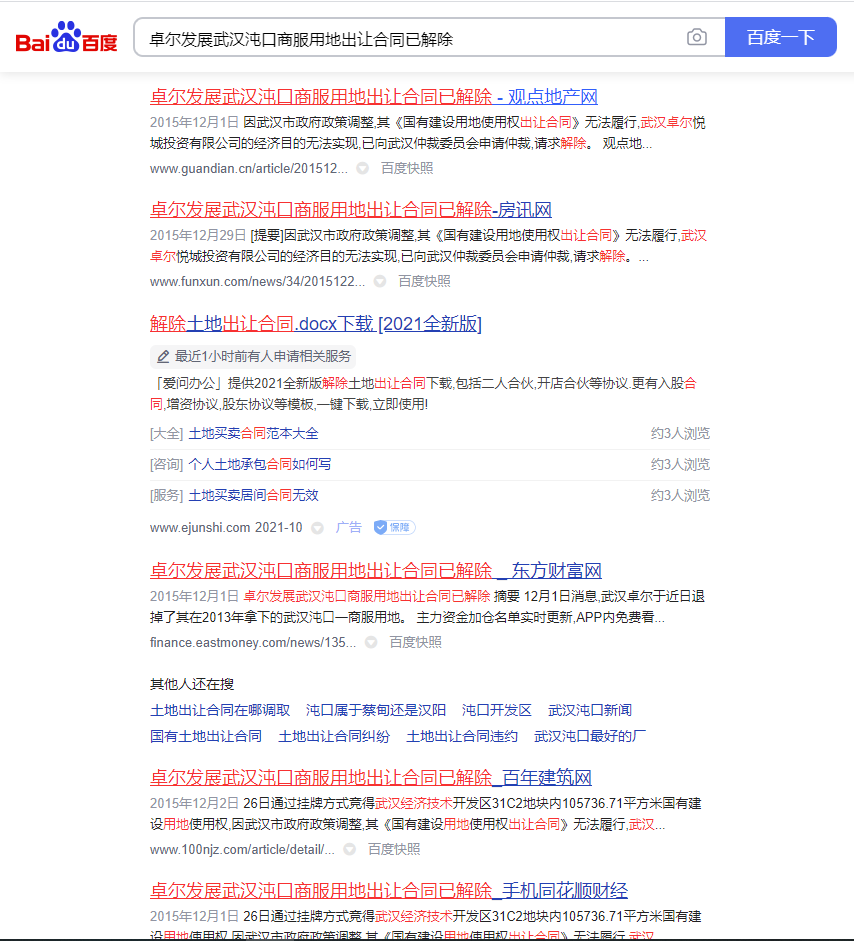The height and width of the screenshot is (941, 854).
Task: Search related query 土地出让合同违约
Action: tap(462, 736)
